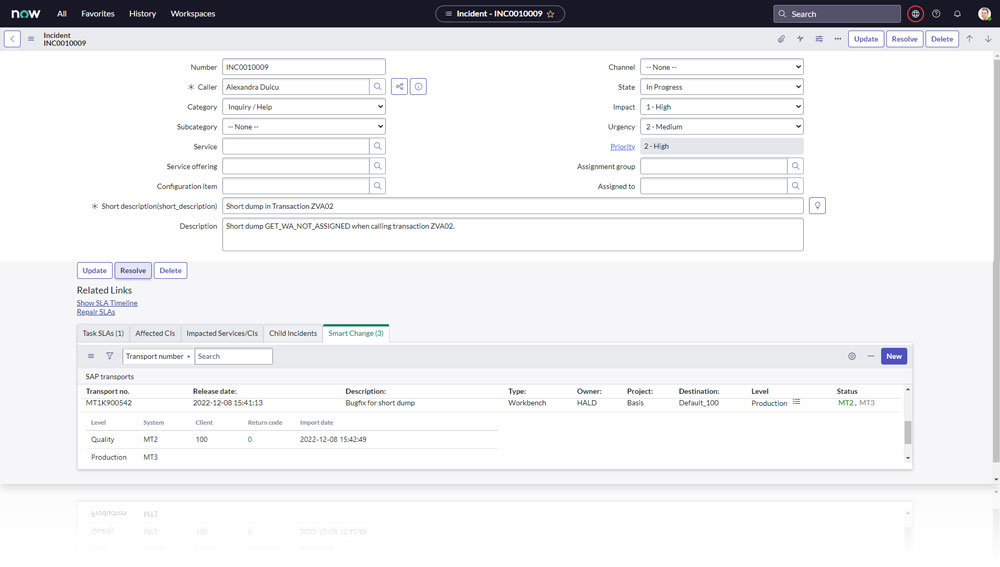1000x567 pixels.
Task: Click the Update button below the description
Action: tap(94, 270)
